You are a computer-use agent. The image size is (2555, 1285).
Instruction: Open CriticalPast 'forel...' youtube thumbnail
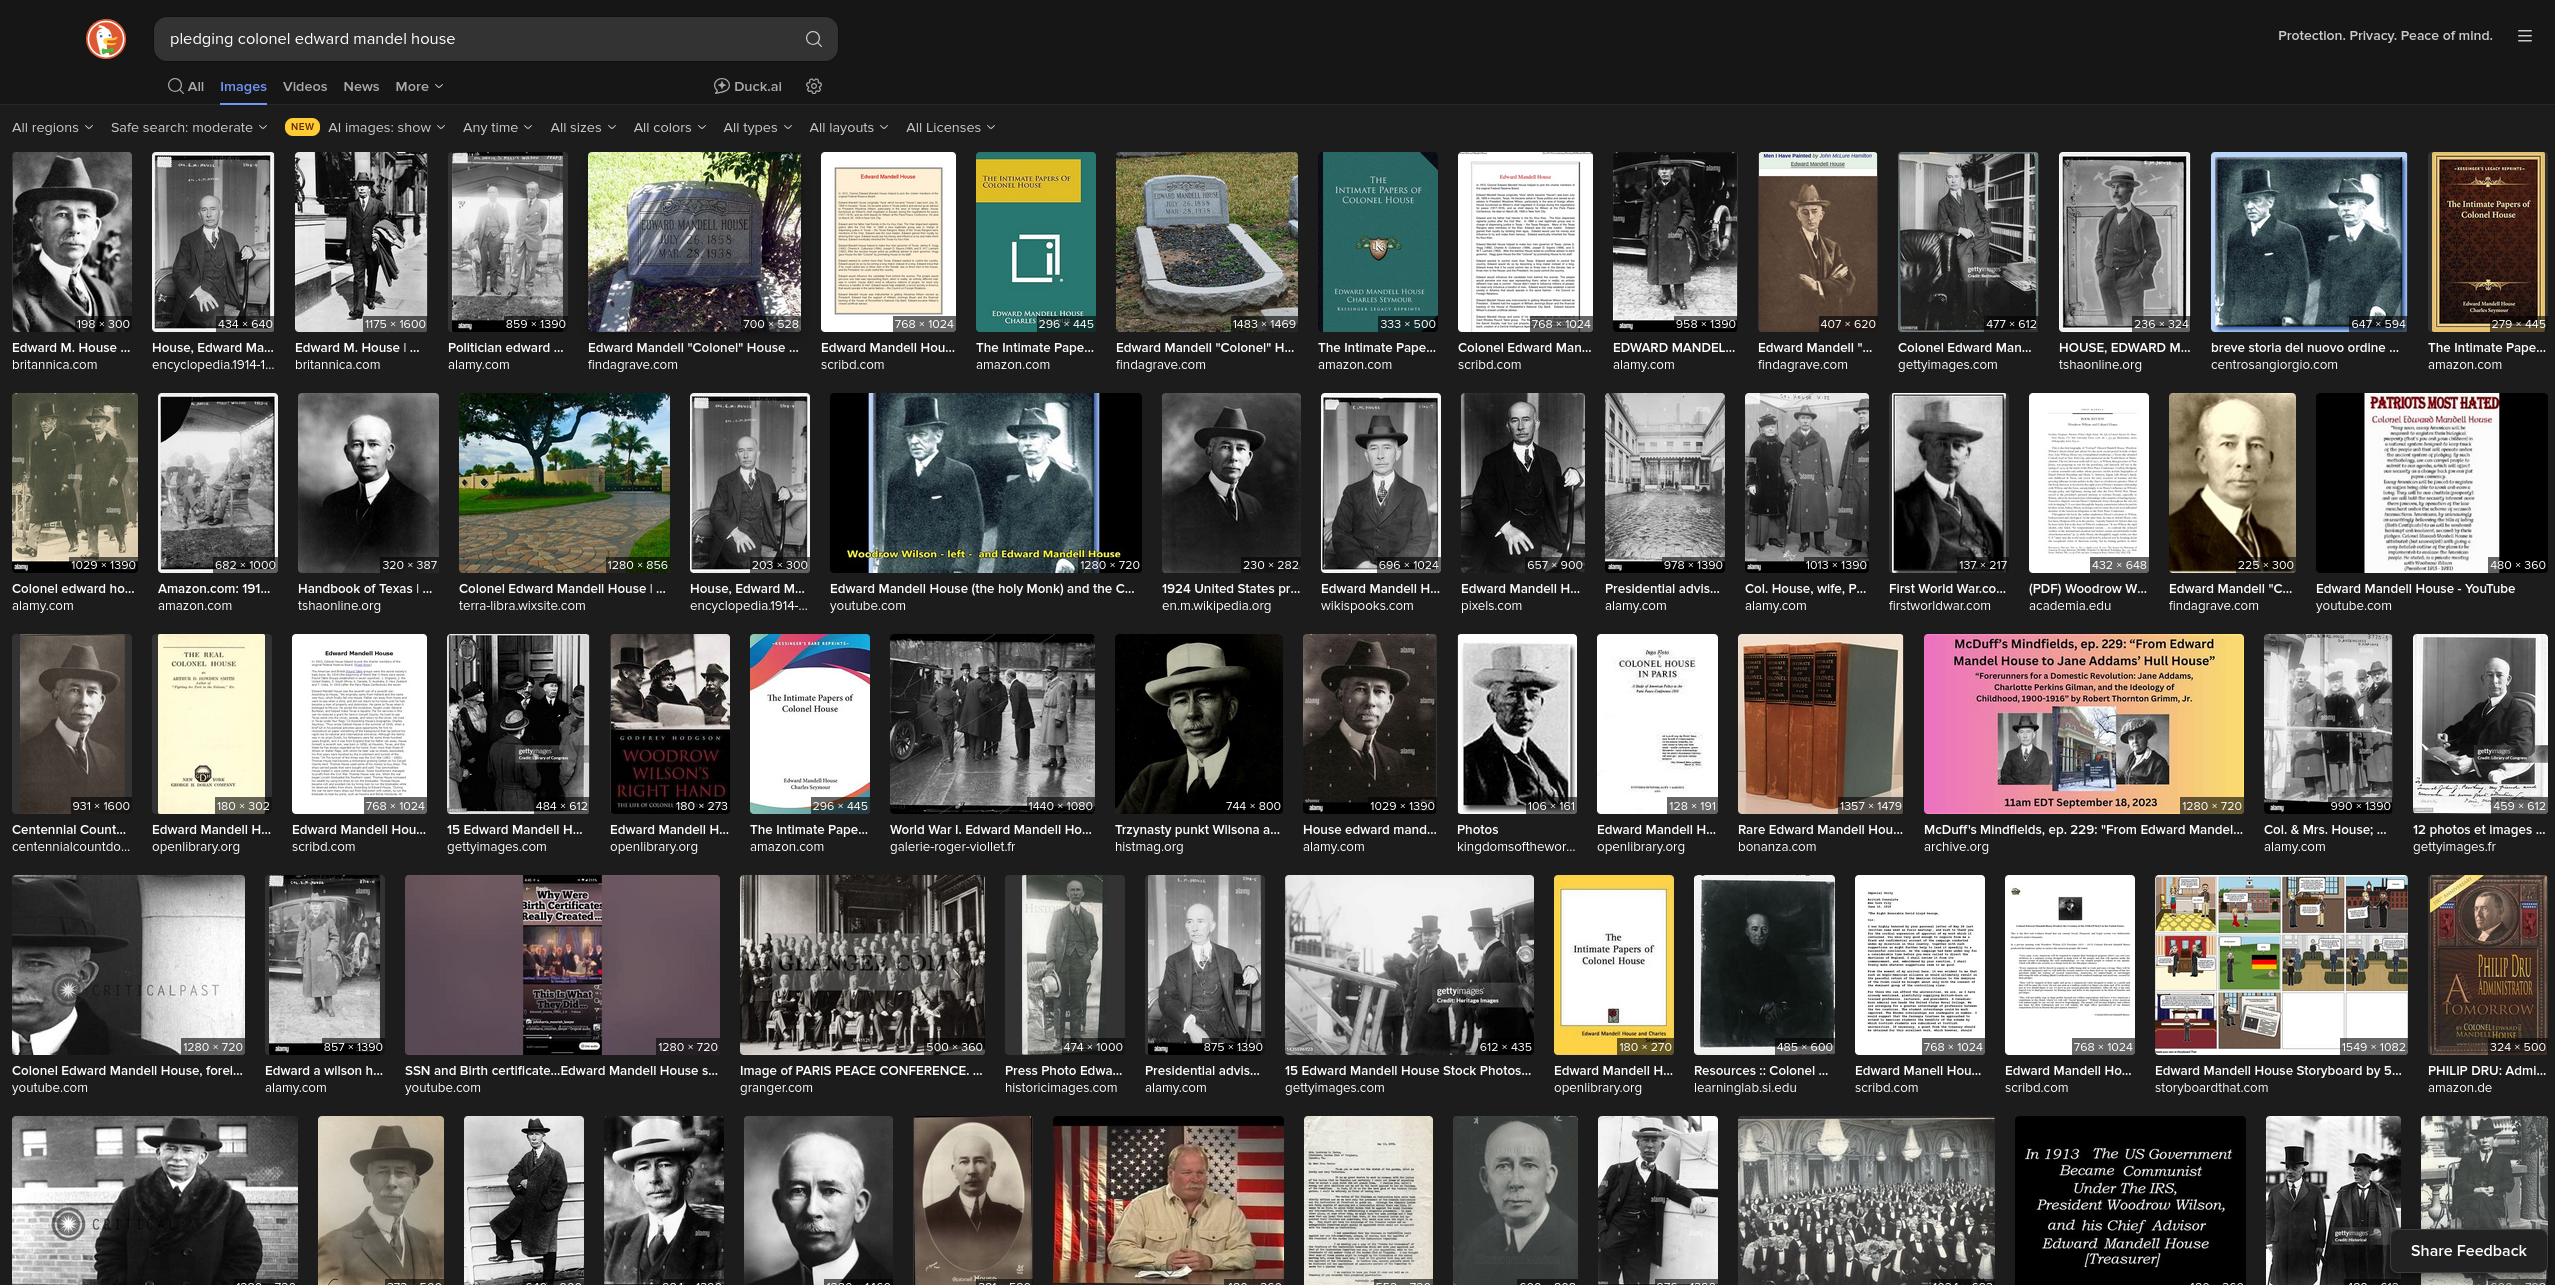click(x=128, y=965)
